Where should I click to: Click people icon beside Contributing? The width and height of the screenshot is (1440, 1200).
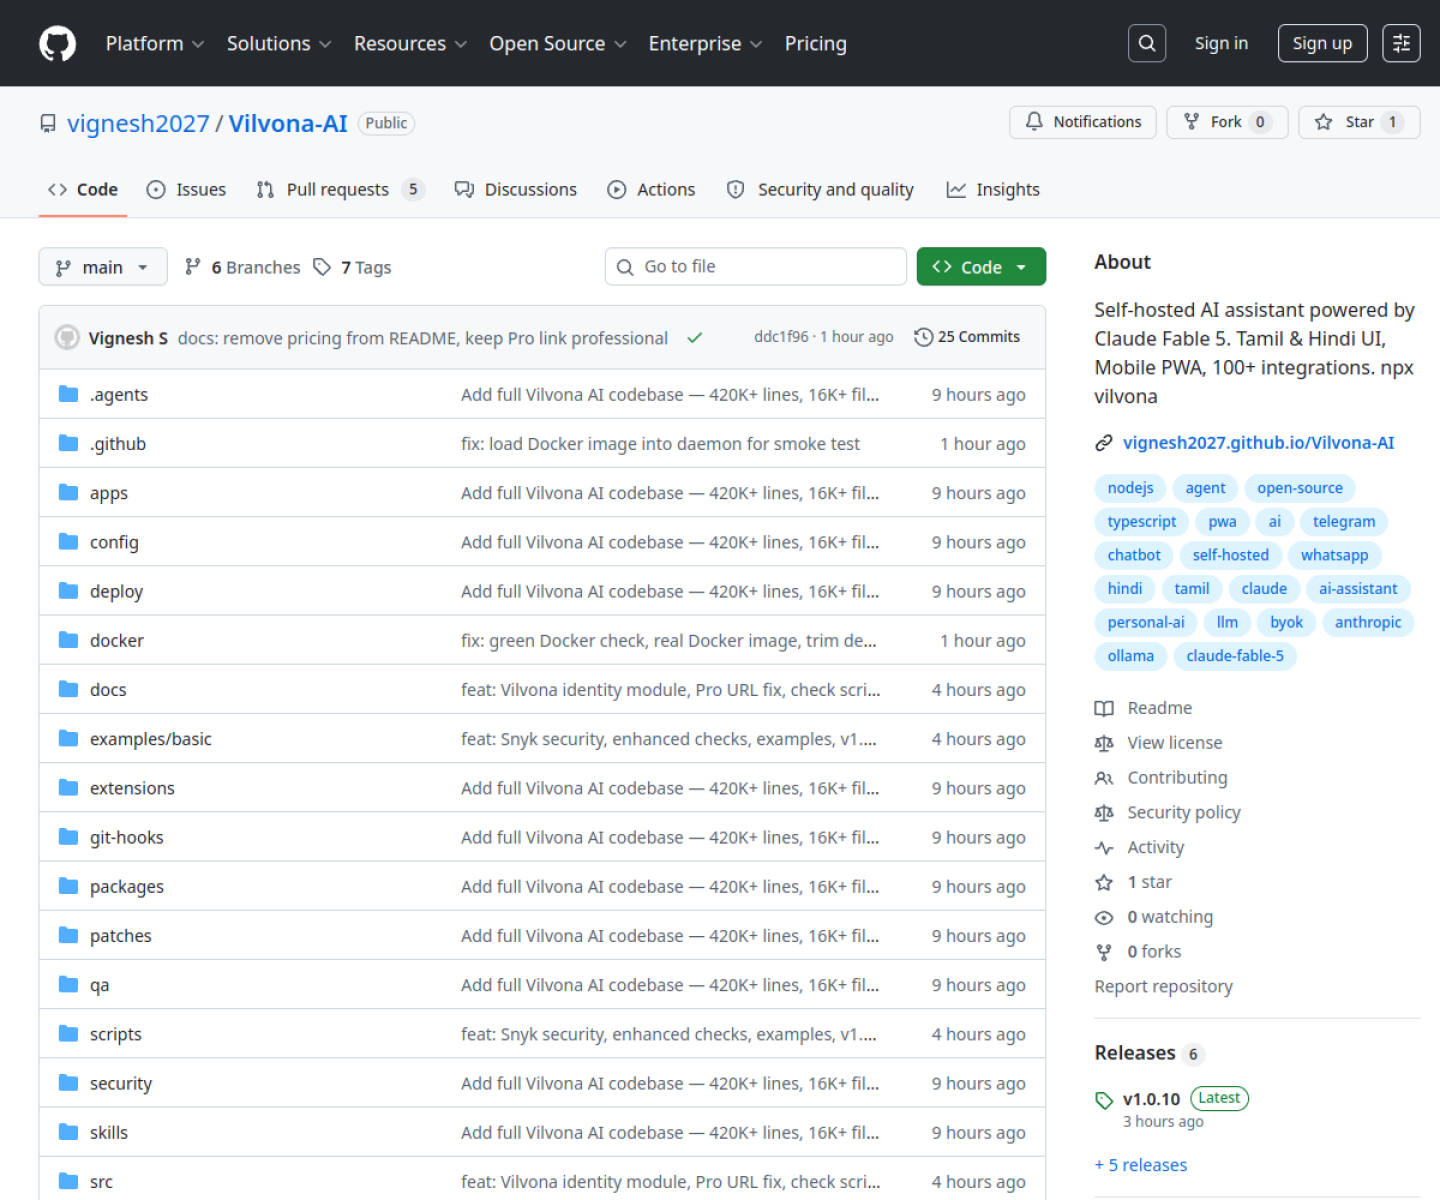tap(1104, 778)
